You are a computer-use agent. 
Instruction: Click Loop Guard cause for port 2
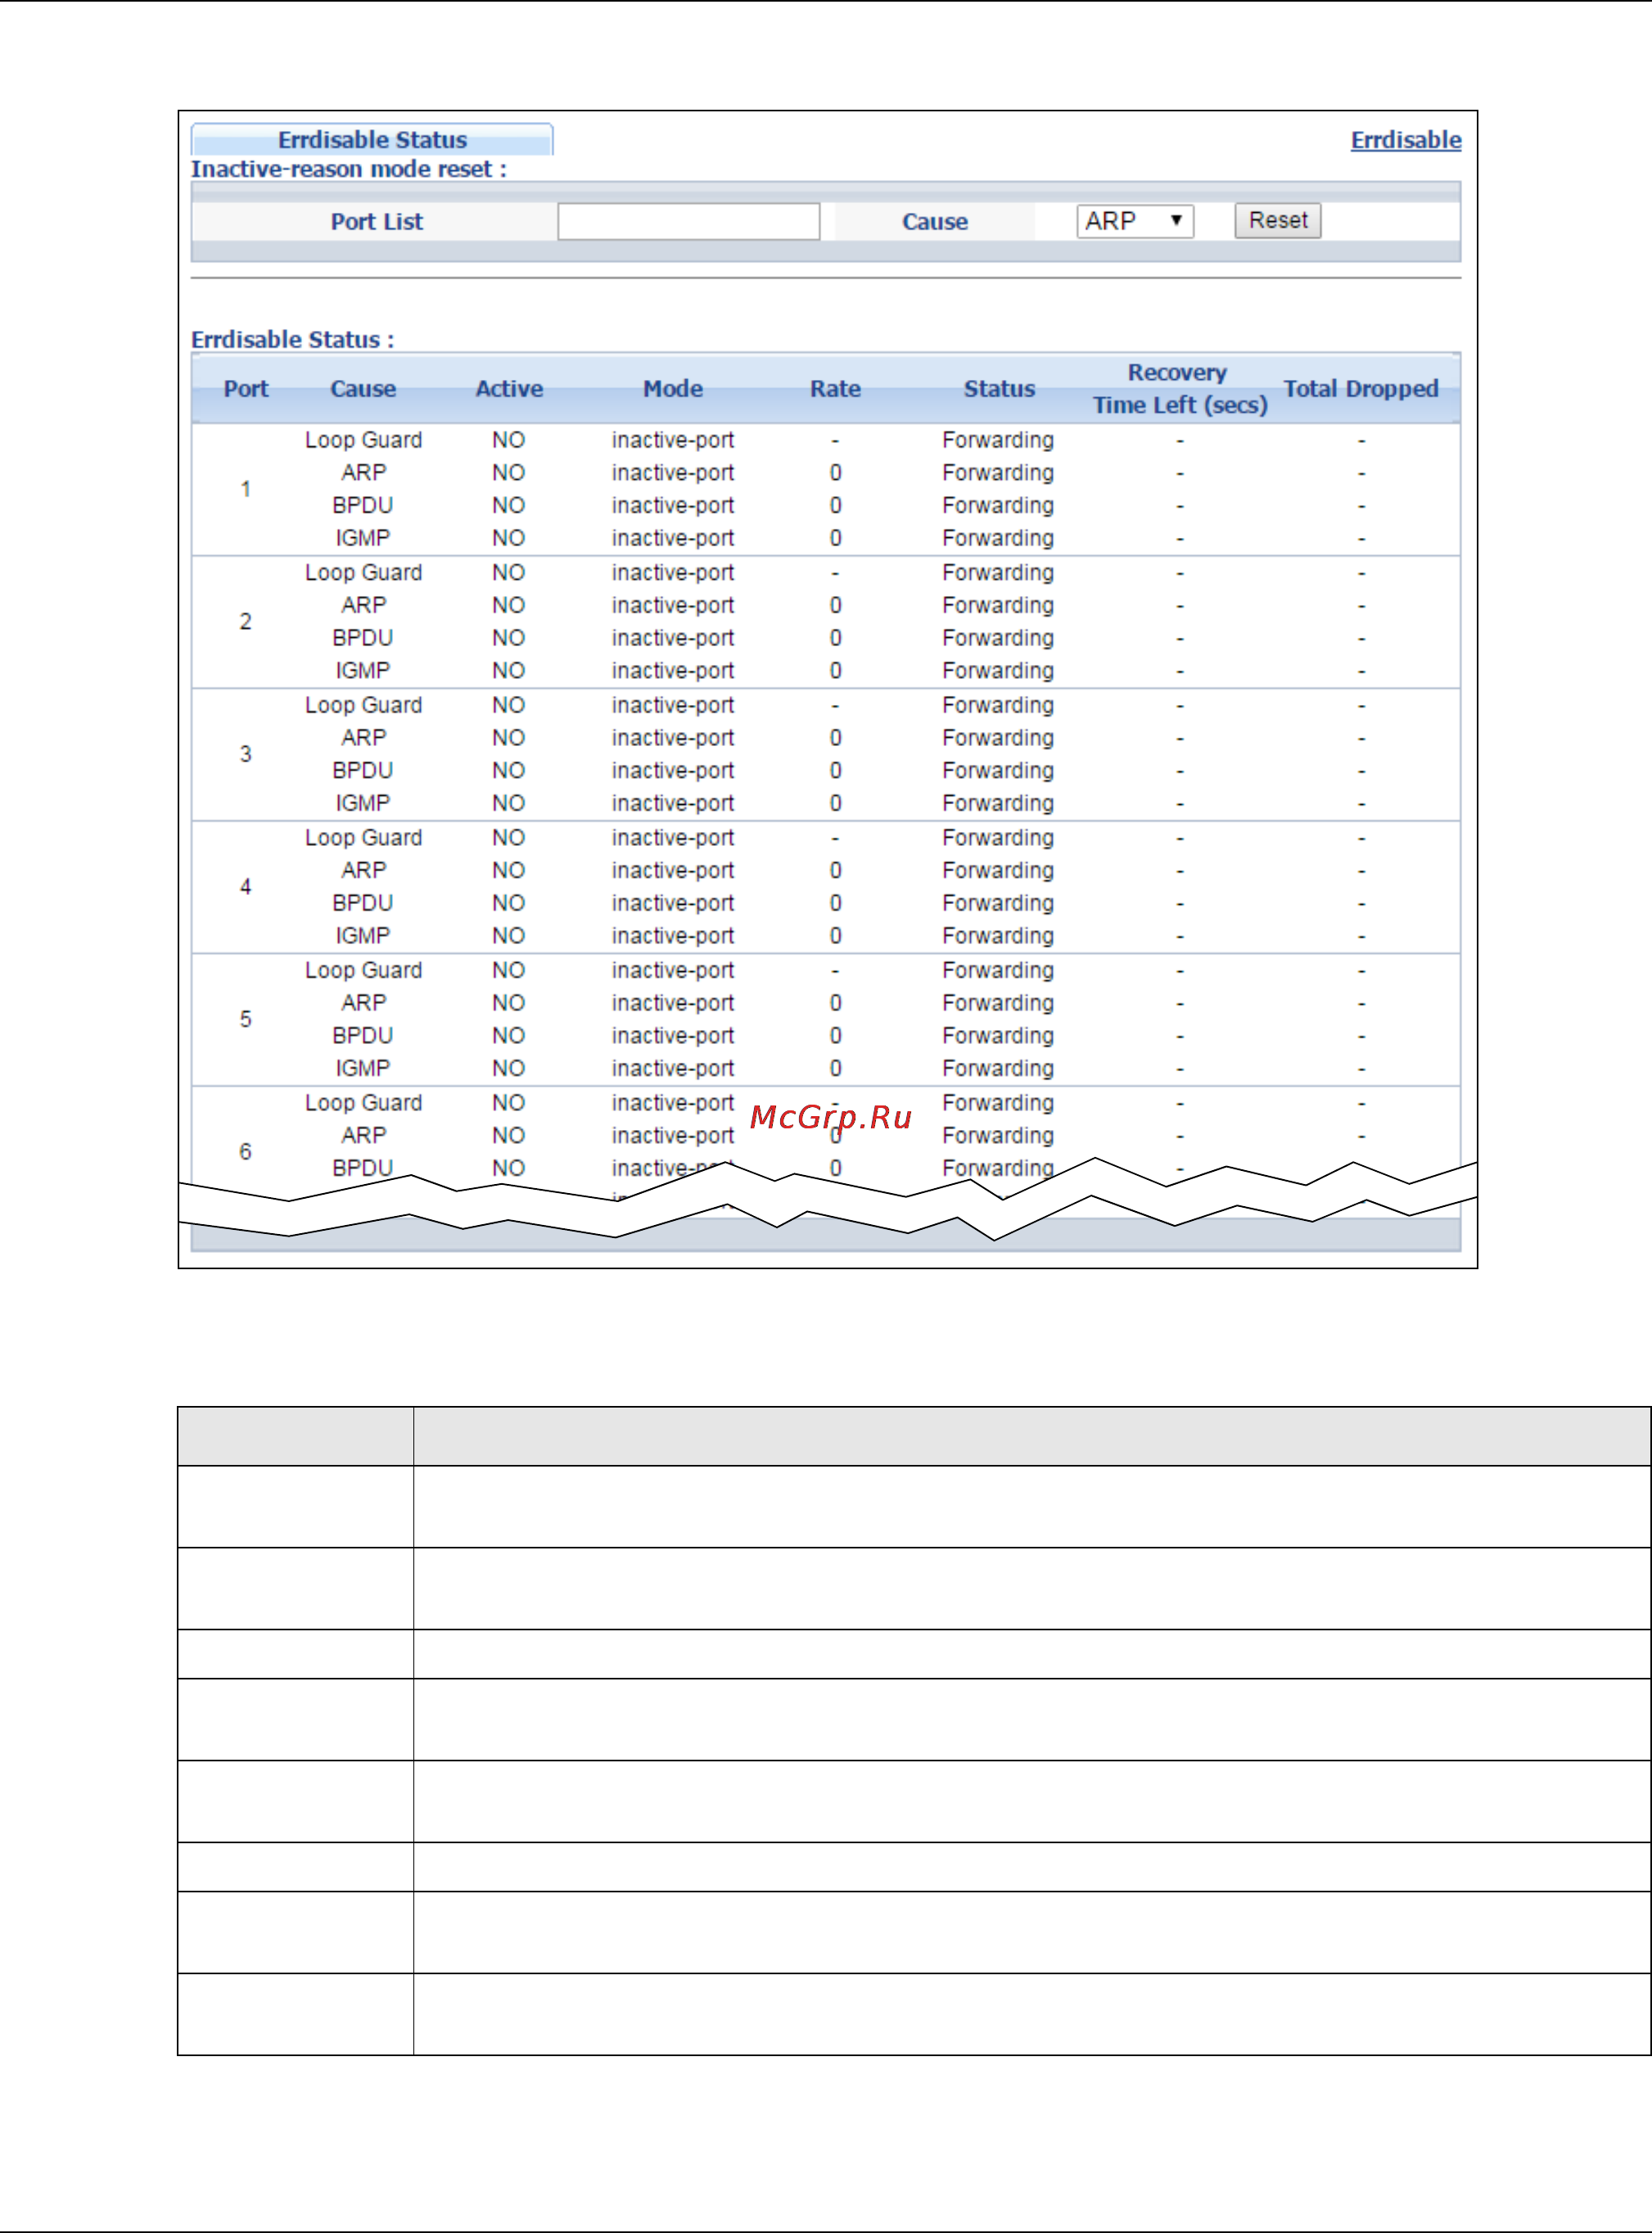(x=363, y=573)
